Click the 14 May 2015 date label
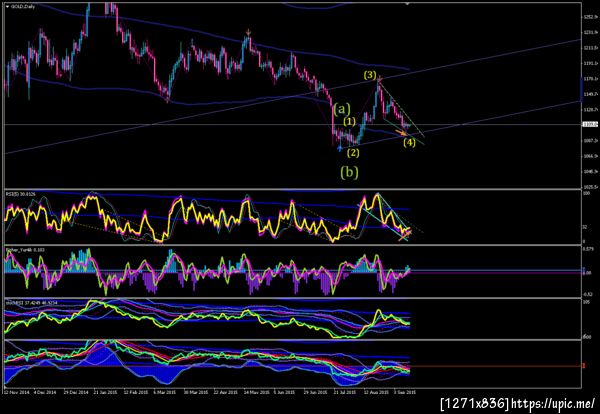The width and height of the screenshot is (600, 414). [255, 392]
